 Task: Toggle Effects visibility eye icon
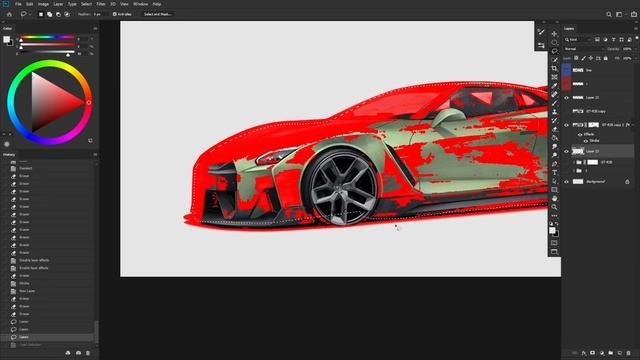point(580,134)
